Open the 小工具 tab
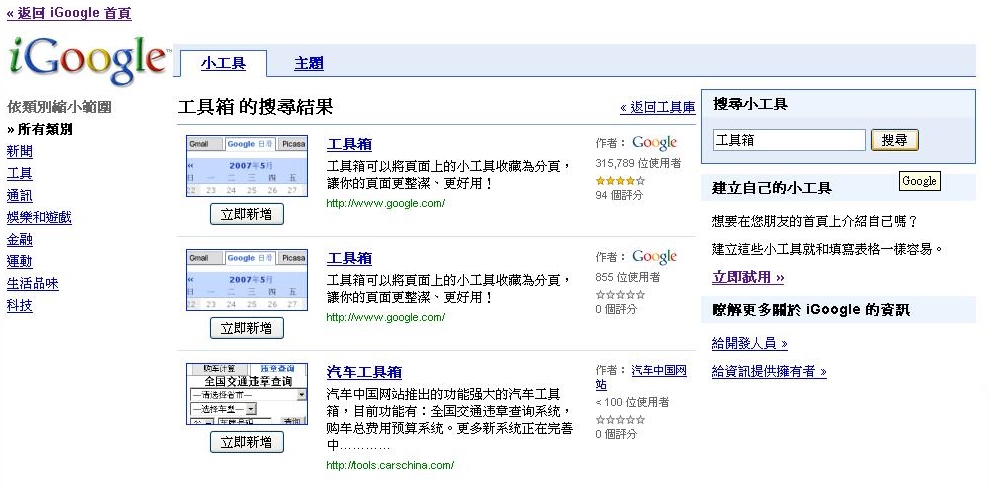The image size is (989, 488). (x=223, y=63)
